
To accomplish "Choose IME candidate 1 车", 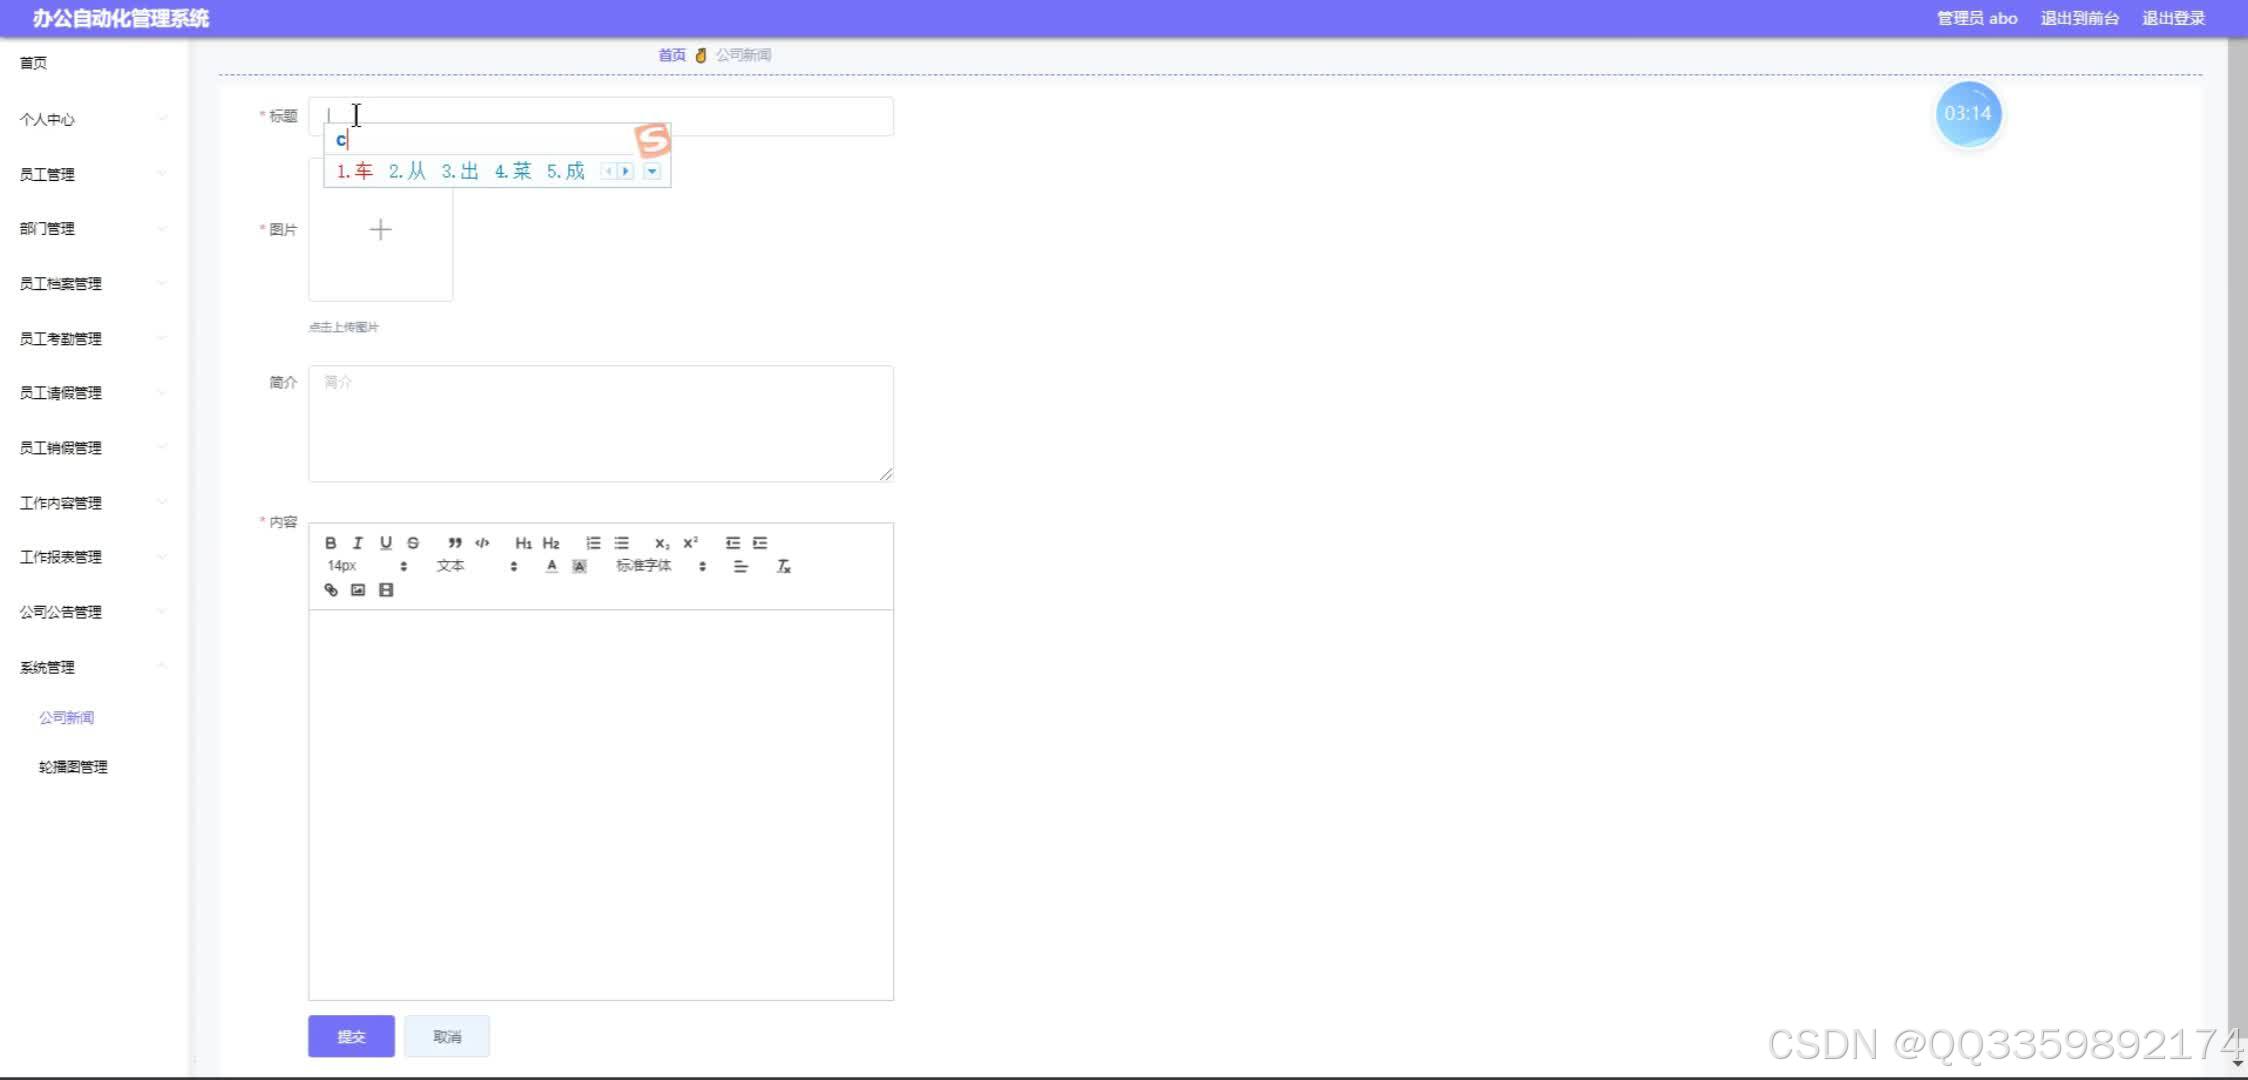I will click(354, 171).
